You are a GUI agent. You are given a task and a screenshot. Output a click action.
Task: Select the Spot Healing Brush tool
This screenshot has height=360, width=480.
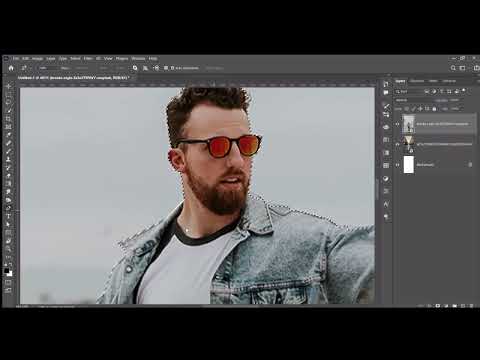(9, 143)
